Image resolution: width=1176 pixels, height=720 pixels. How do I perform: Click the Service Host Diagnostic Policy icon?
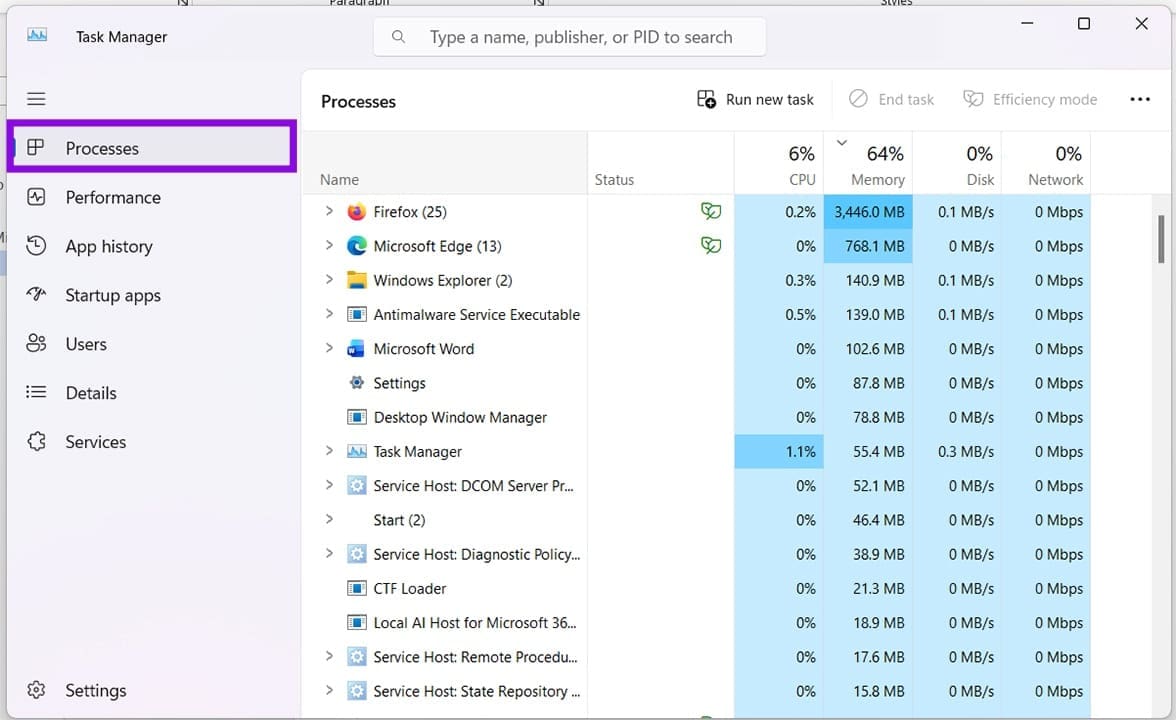[x=356, y=554]
